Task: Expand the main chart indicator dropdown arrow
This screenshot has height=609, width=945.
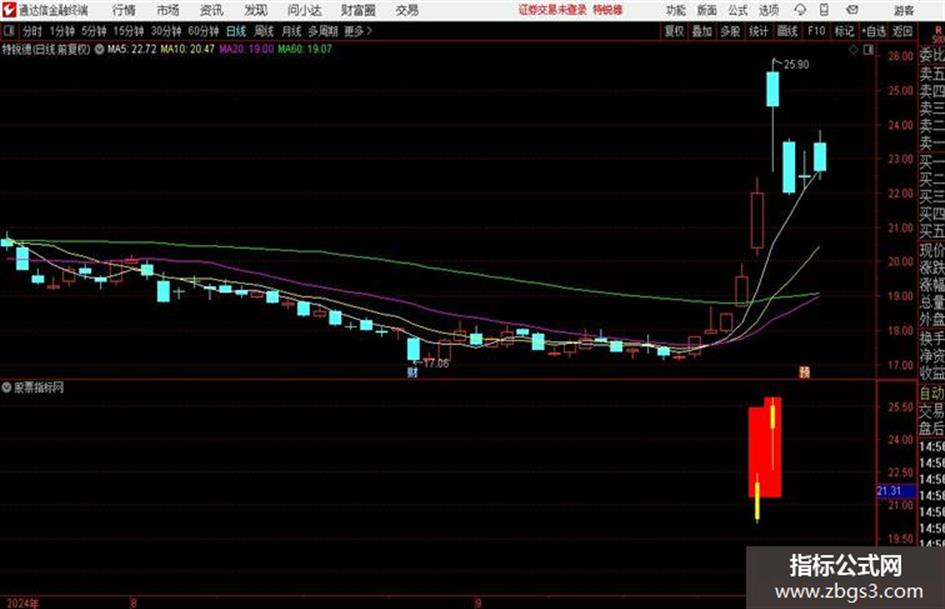Action: [99, 49]
